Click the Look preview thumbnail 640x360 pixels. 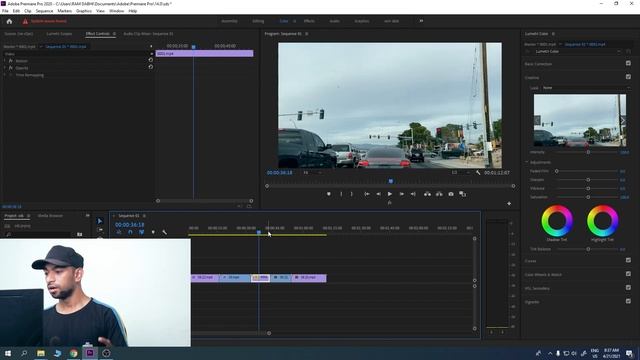tap(580, 120)
